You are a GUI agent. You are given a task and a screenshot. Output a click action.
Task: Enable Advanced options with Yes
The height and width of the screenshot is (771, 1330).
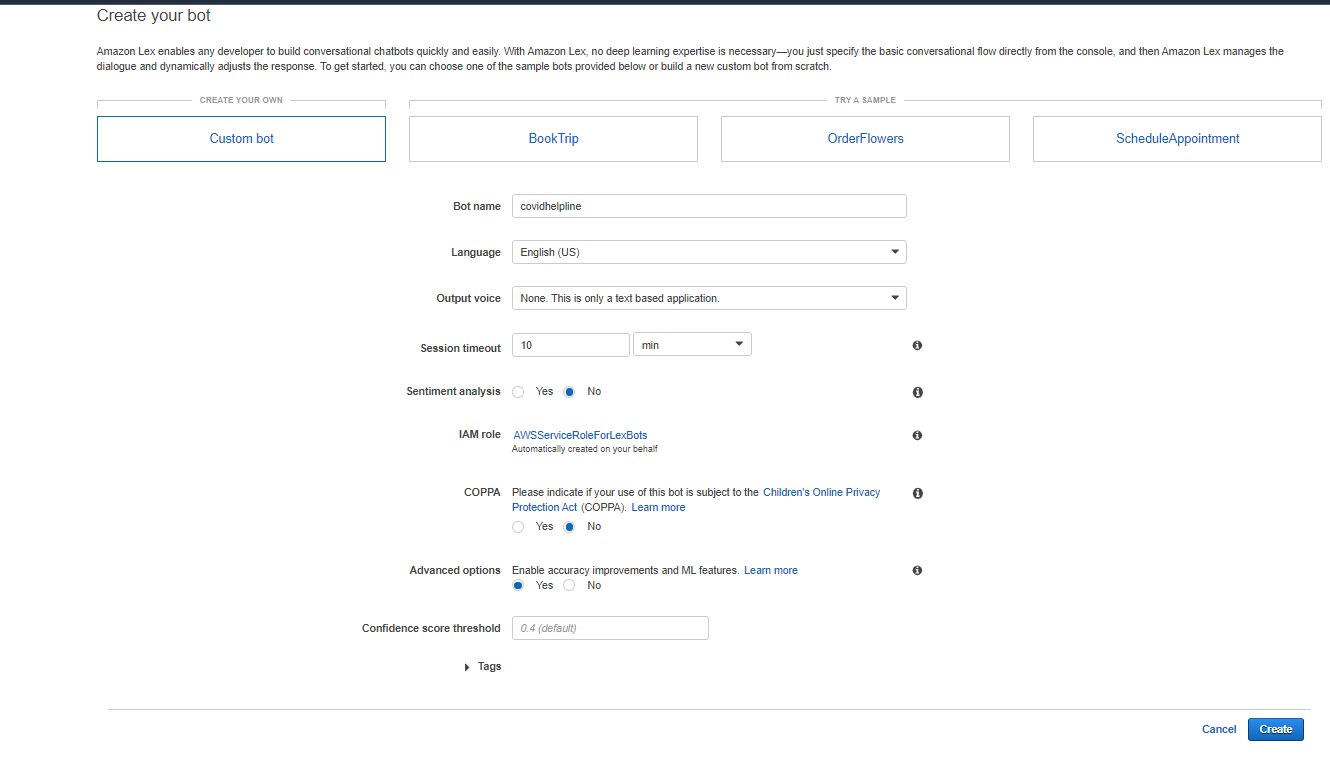(x=518, y=585)
